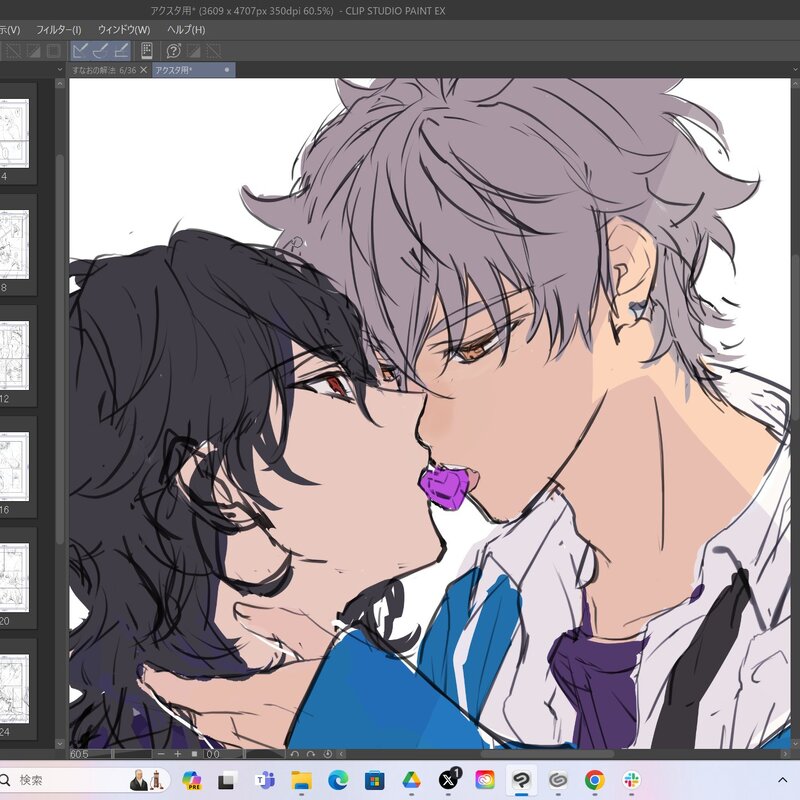Viewport: 800px width, 800px height.
Task: Click horizontal scrollbar left arrow
Action: click(x=341, y=754)
